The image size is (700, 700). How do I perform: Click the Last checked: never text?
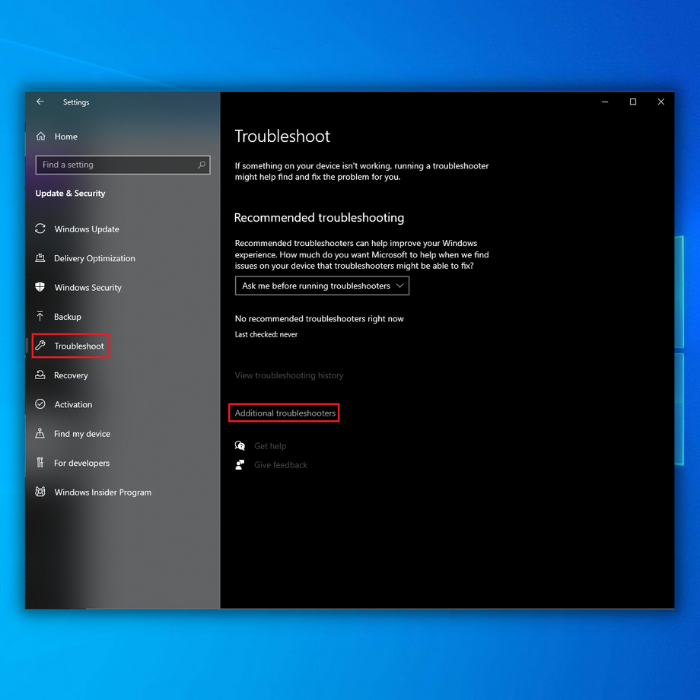pyautogui.click(x=266, y=334)
